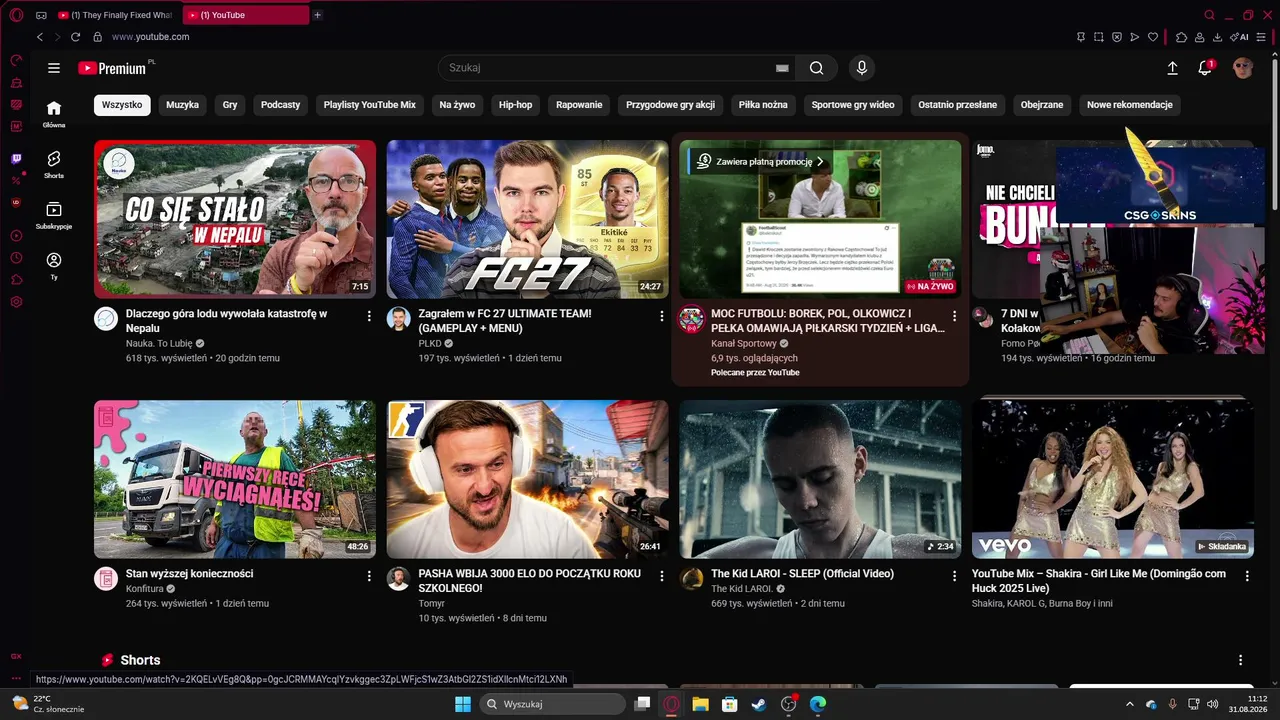Play the 'CO SIĘ STAŁO W NEPALU' thumbnail
The height and width of the screenshot is (720, 1280).
[235, 219]
